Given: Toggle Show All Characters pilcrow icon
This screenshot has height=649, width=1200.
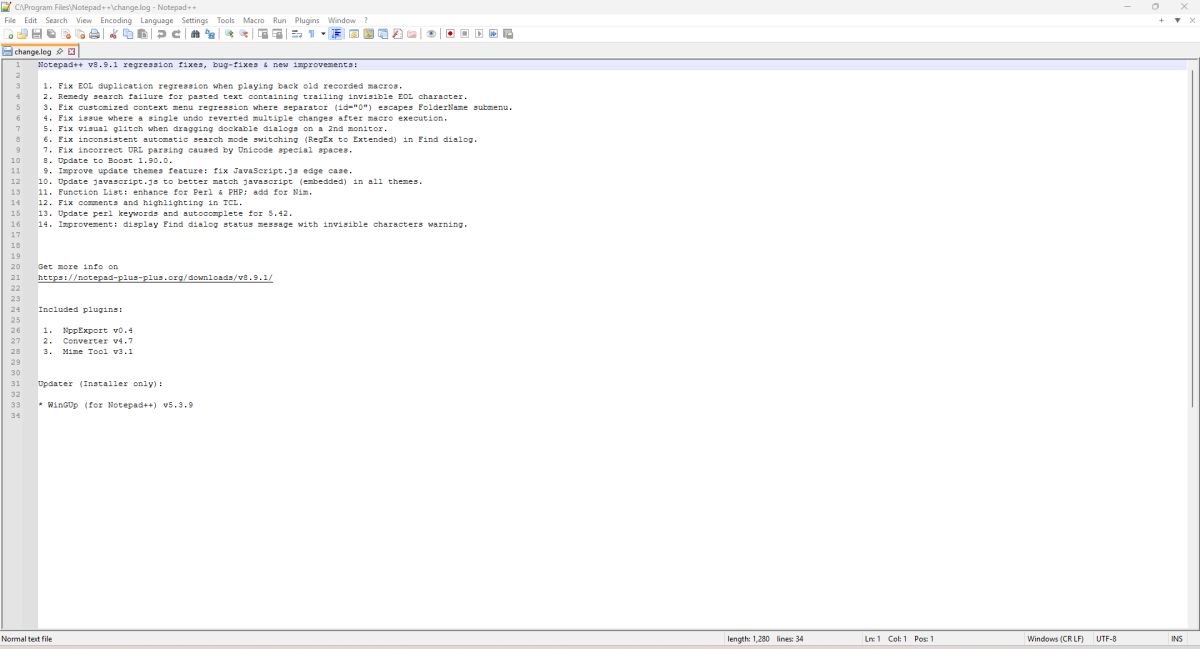Looking at the screenshot, I should click(311, 33).
